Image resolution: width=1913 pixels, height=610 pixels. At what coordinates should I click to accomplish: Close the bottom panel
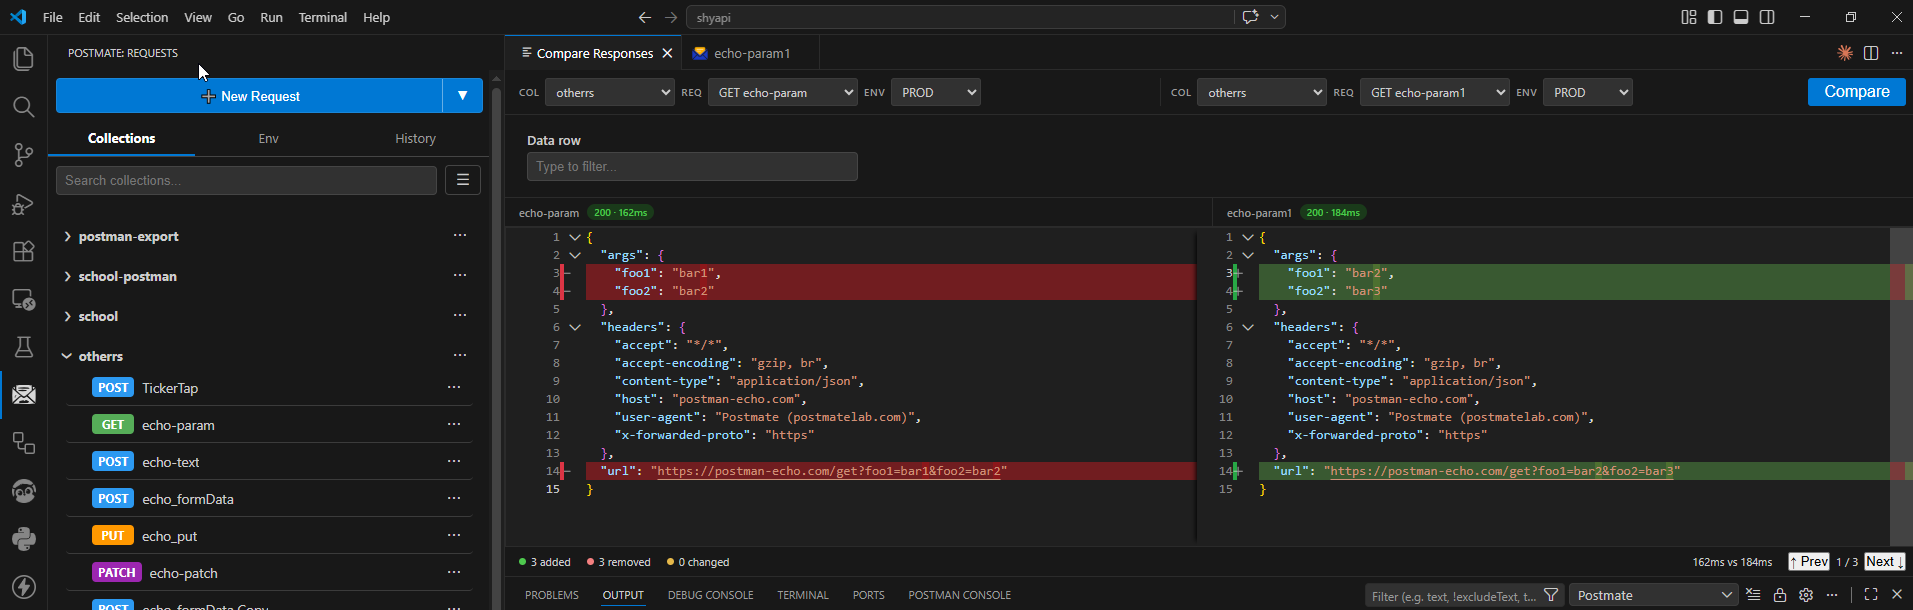tap(1897, 595)
